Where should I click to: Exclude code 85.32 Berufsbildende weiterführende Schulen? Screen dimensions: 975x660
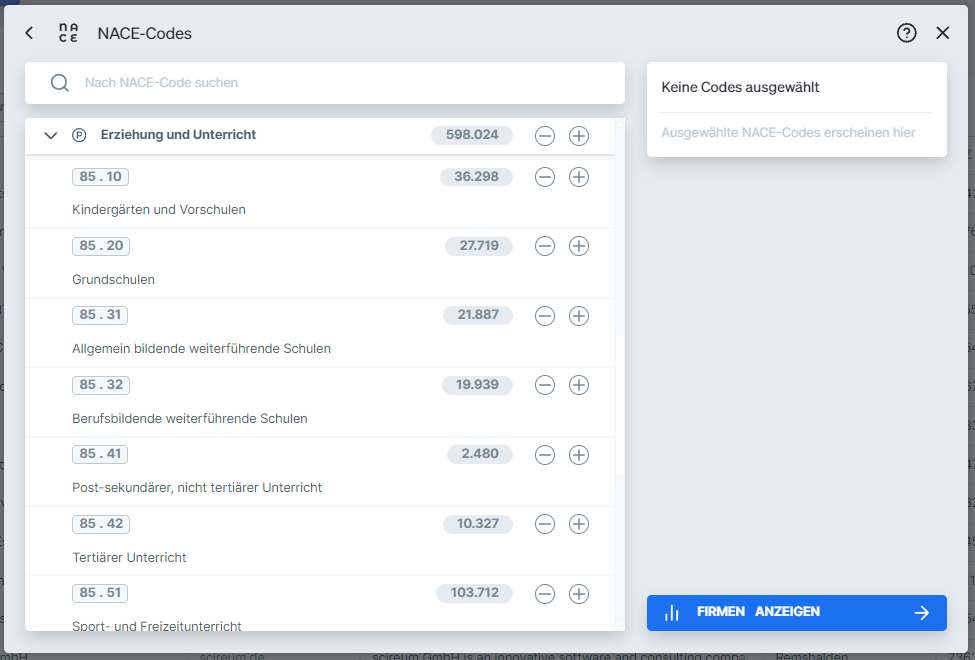click(x=544, y=385)
